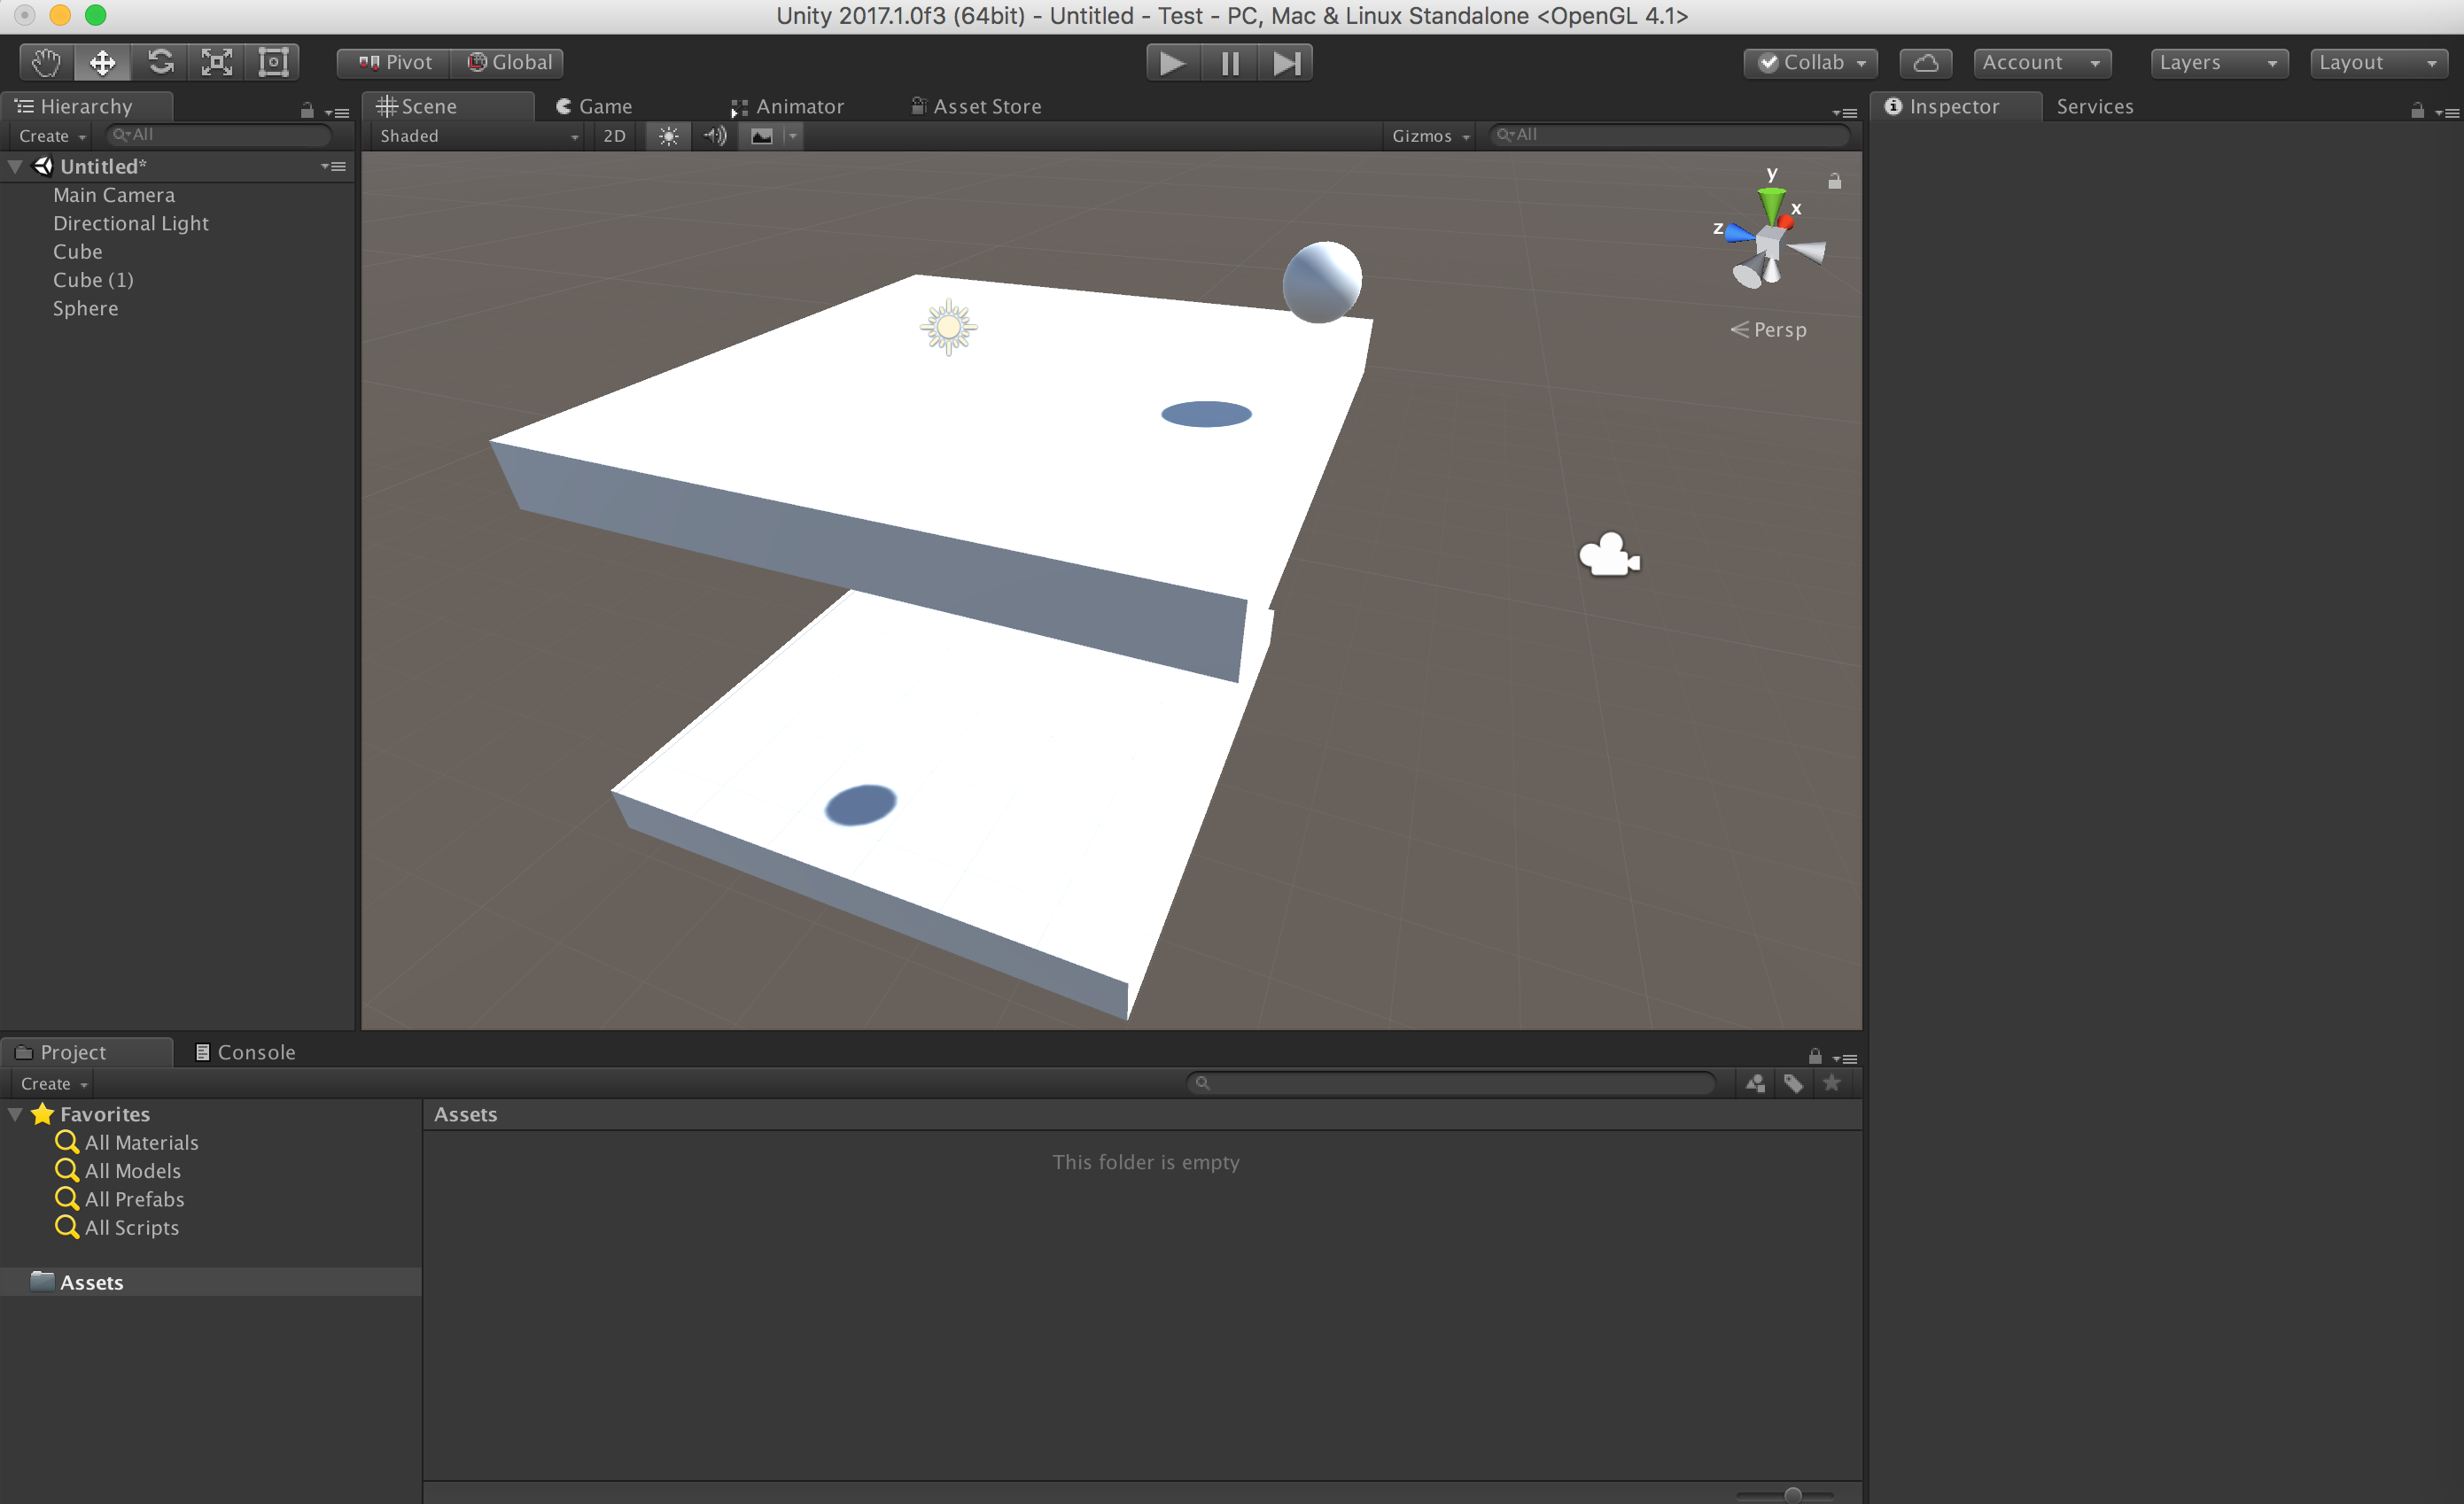Select the Assets folder
The width and height of the screenshot is (2464, 1504).
click(210, 1282)
